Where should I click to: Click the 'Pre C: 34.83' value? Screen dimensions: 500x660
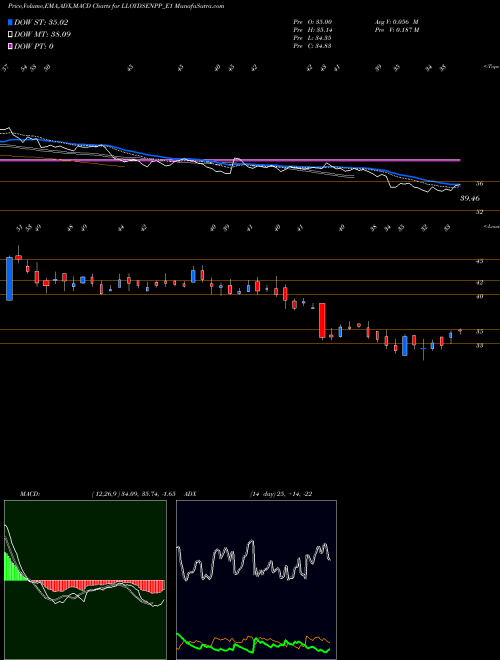tap(312, 46)
